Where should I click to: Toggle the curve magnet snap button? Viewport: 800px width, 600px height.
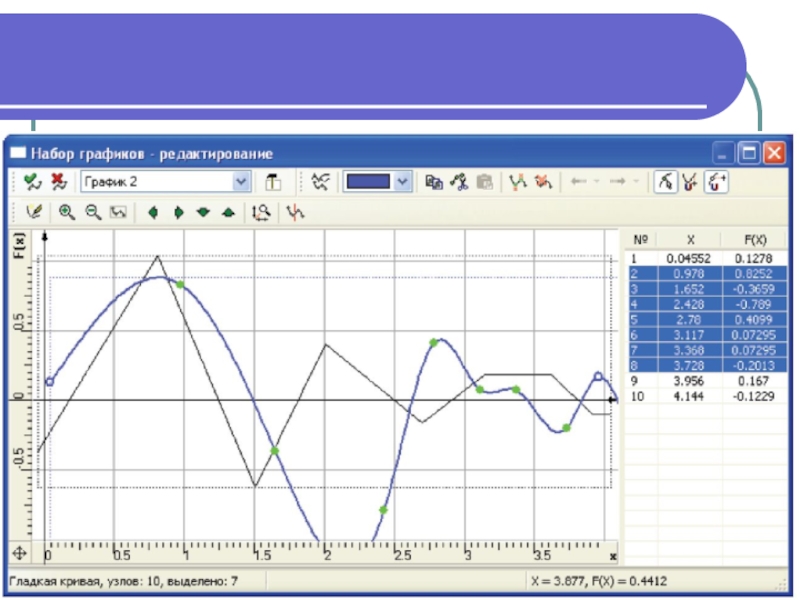point(717,182)
